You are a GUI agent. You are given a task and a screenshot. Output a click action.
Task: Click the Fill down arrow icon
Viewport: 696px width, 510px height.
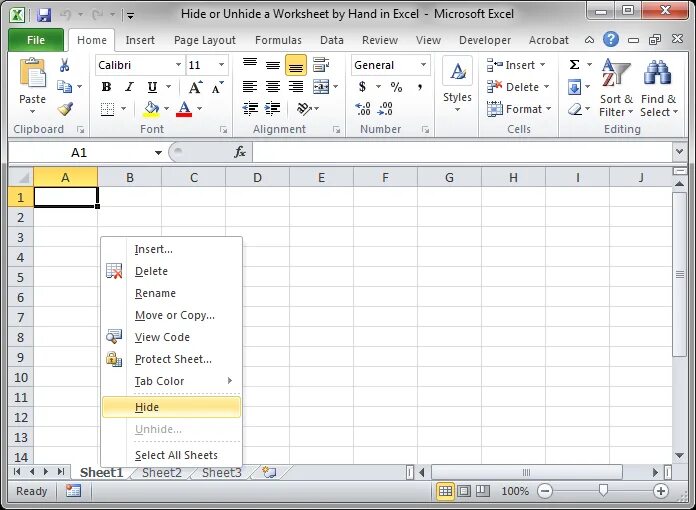coord(574,87)
